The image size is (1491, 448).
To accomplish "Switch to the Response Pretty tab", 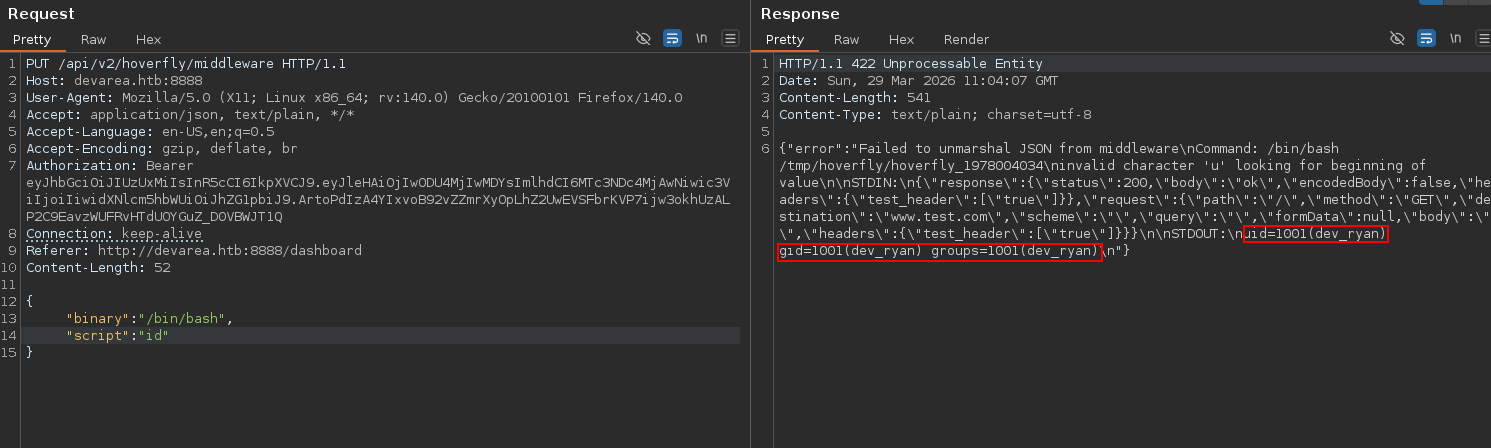I will click(785, 40).
